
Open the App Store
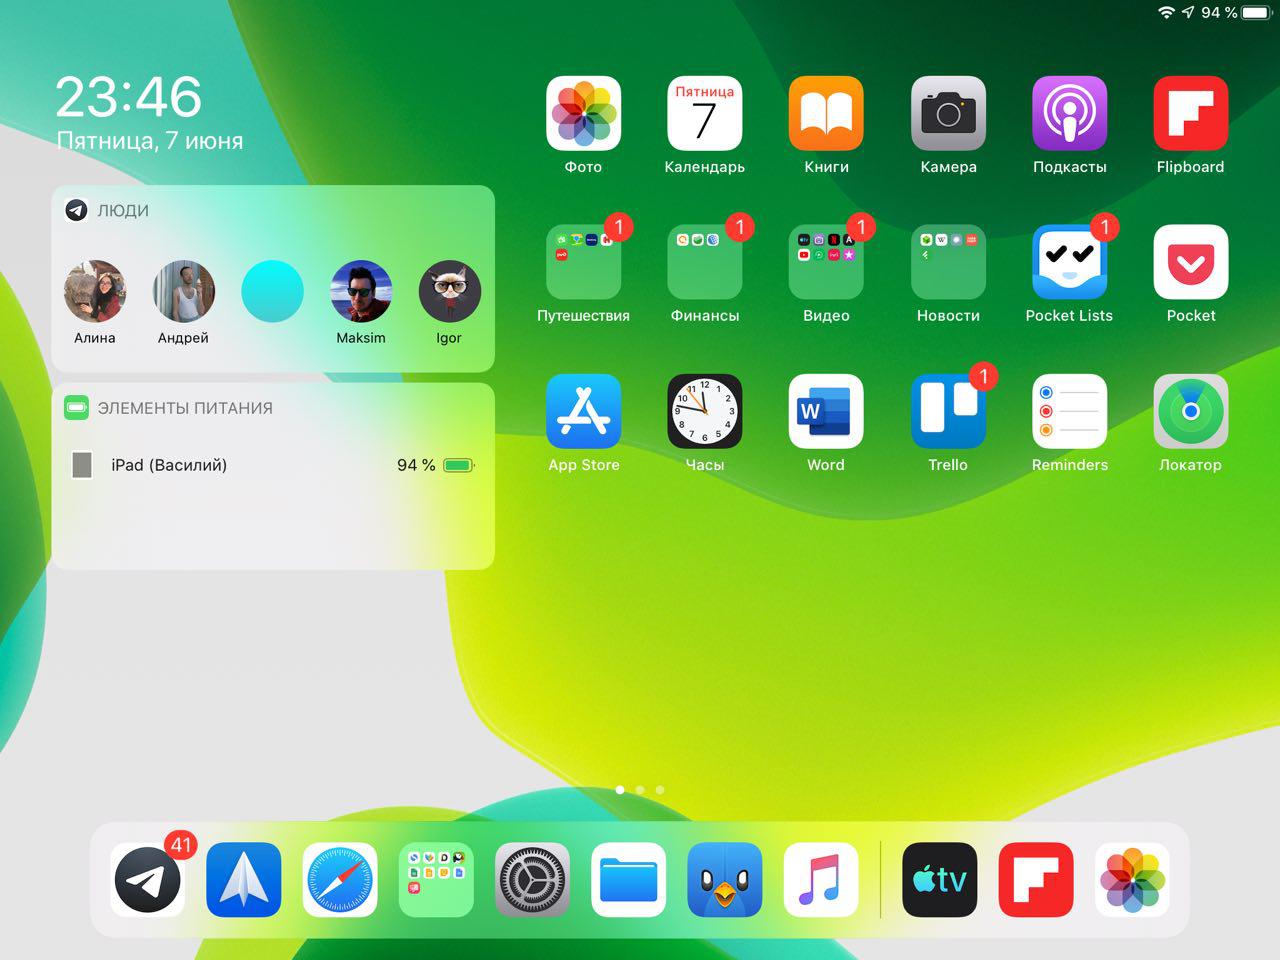583,411
